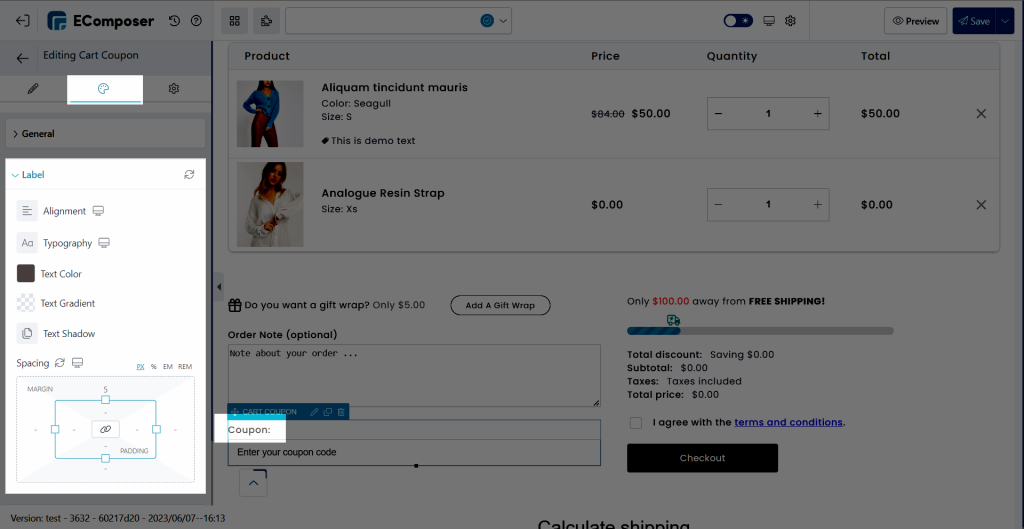Open the Text Color swatch
The height and width of the screenshot is (529, 1024).
pyautogui.click(x=25, y=273)
